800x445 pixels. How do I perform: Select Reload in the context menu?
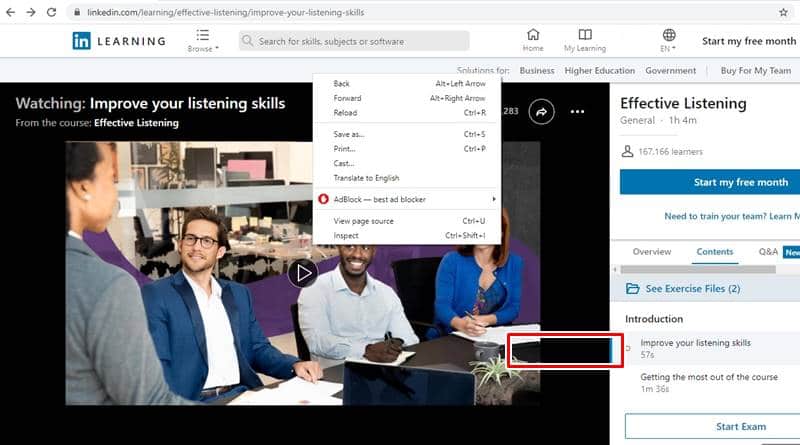[x=407, y=113]
